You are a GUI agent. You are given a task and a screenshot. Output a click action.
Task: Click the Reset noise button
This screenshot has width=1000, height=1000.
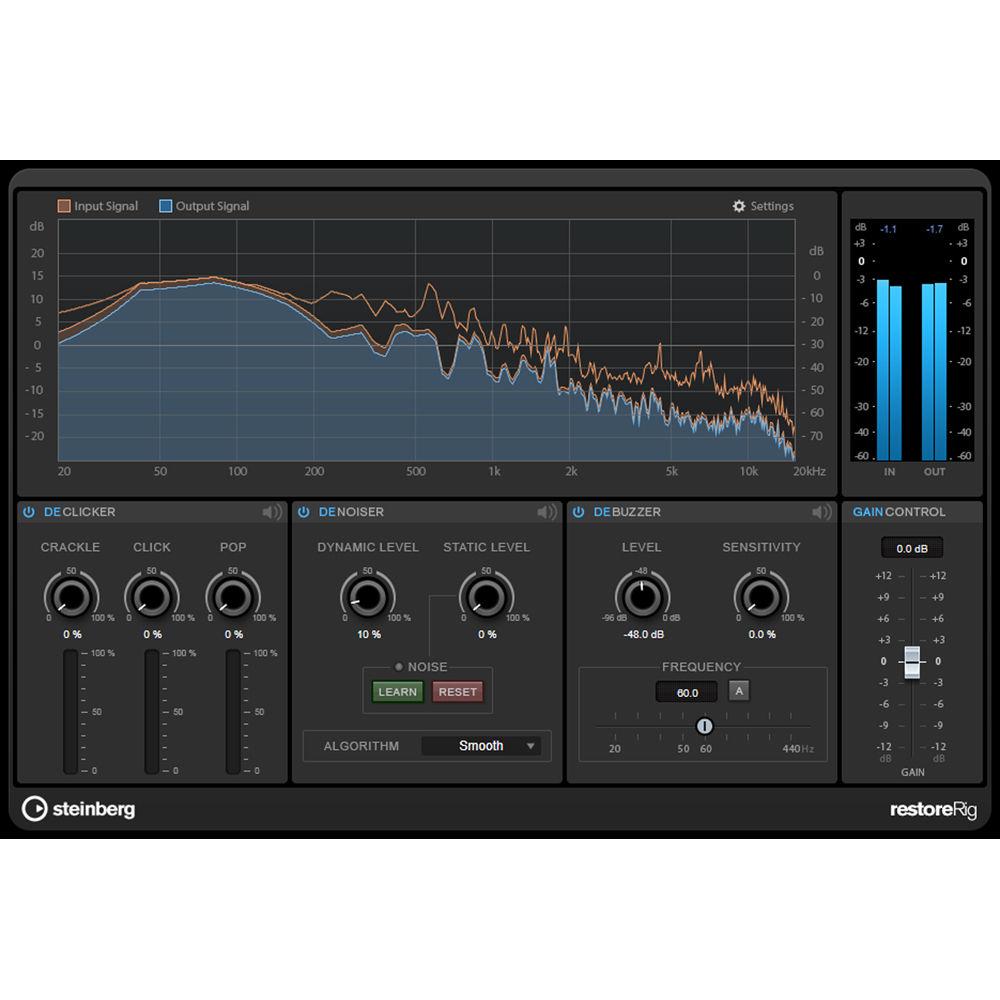[x=457, y=691]
